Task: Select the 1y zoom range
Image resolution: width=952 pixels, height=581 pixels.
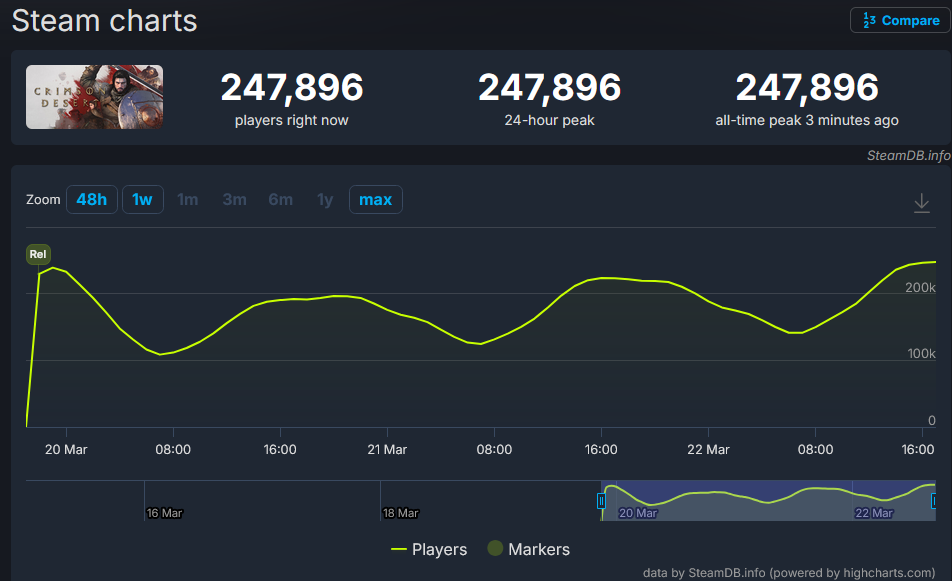Action: 325,200
